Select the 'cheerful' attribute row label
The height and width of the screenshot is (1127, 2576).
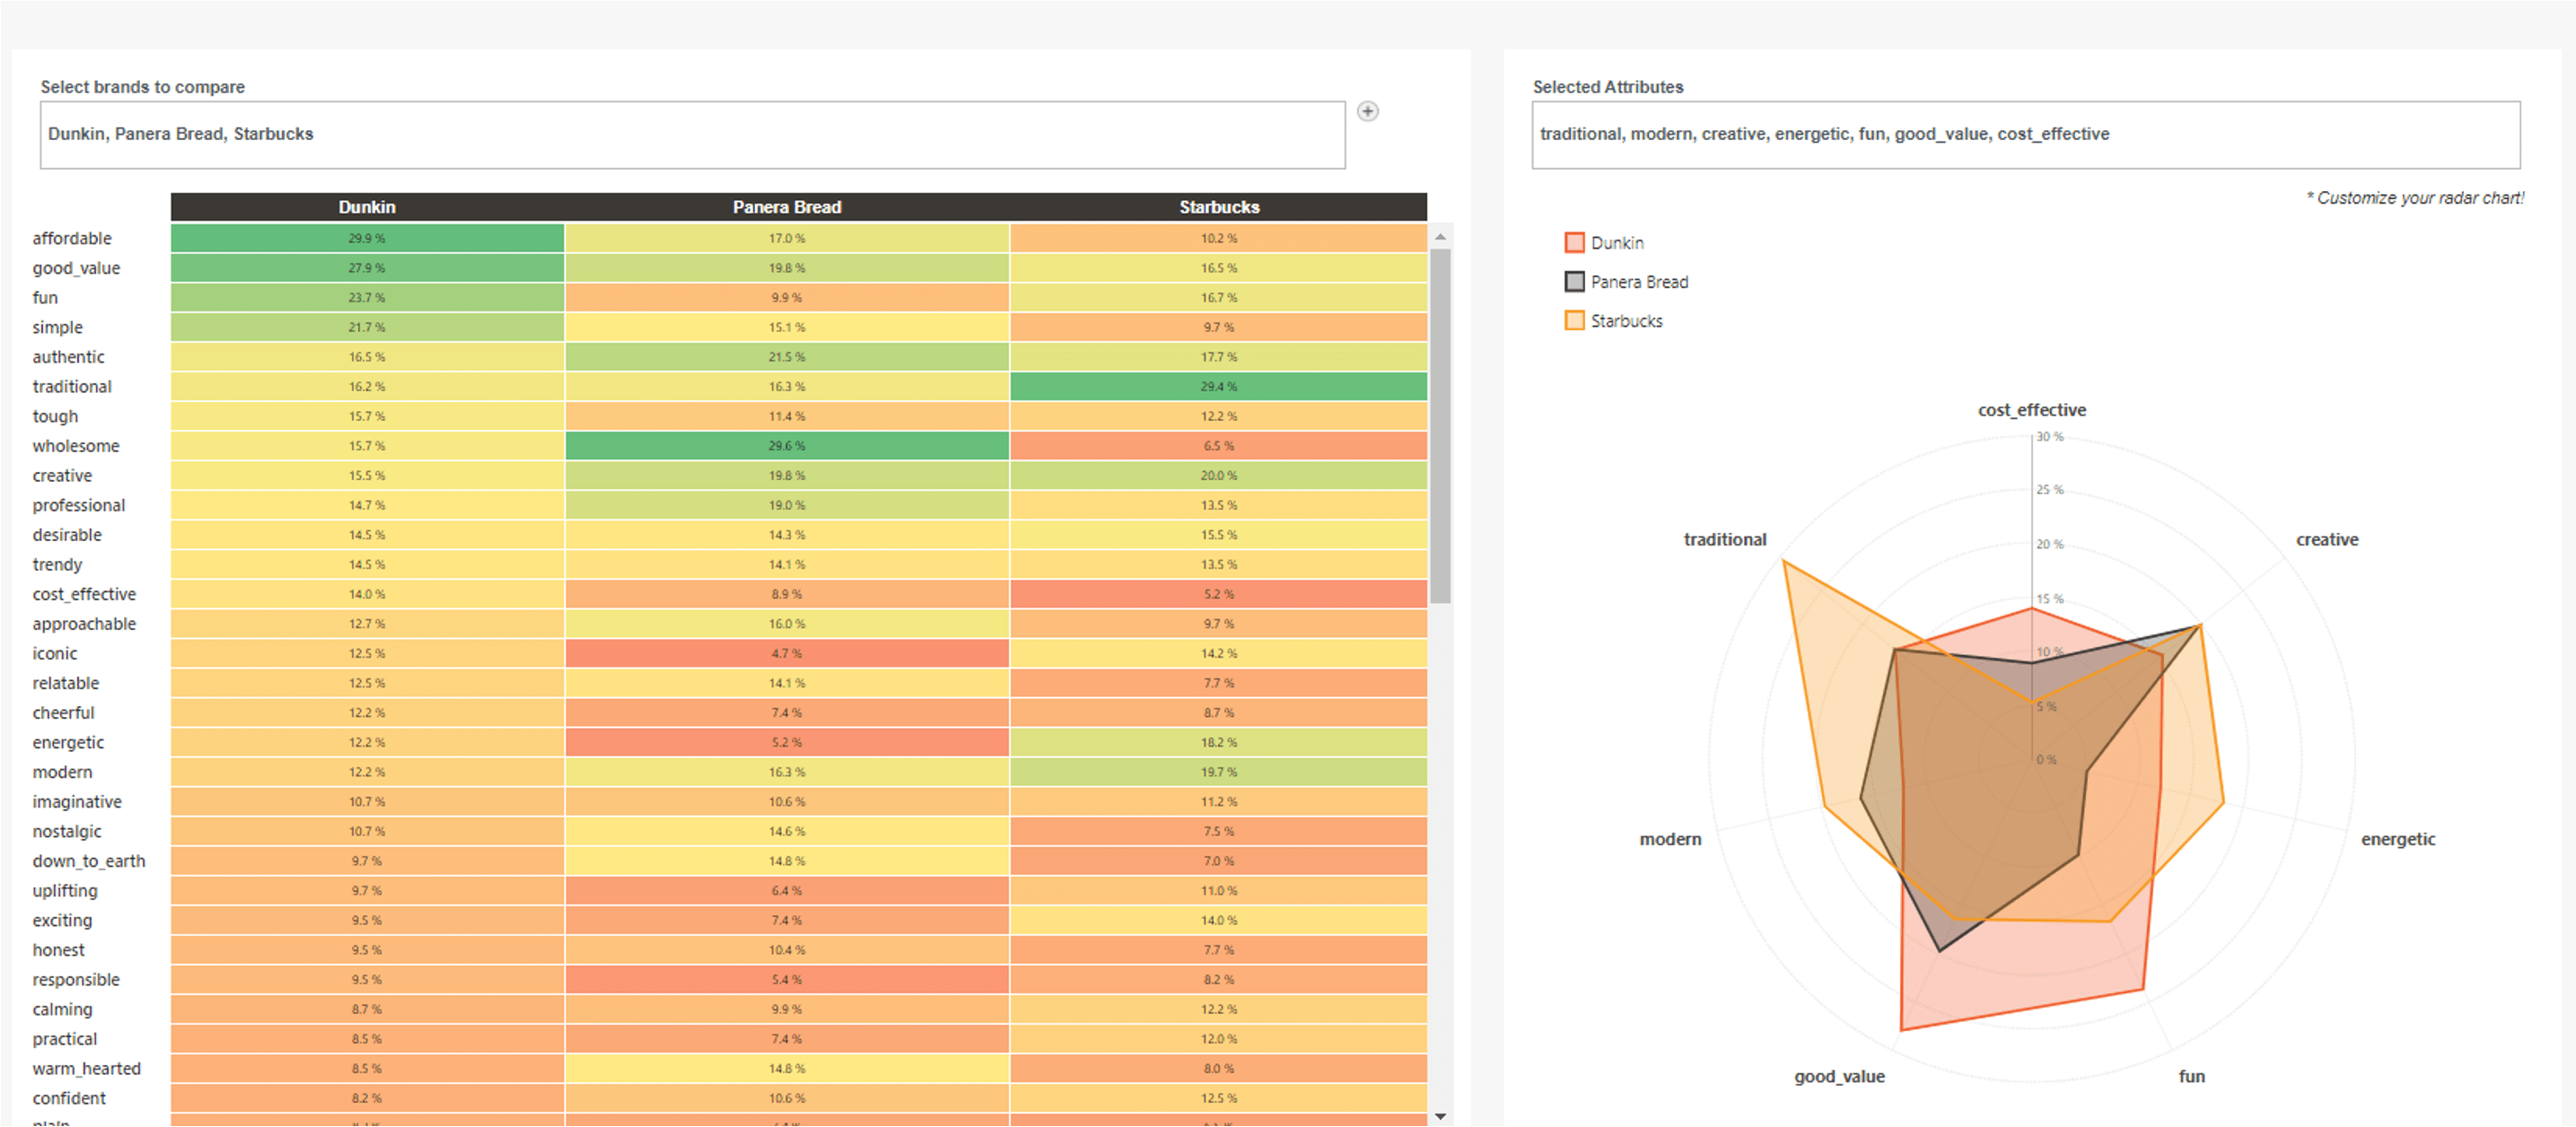(x=63, y=713)
